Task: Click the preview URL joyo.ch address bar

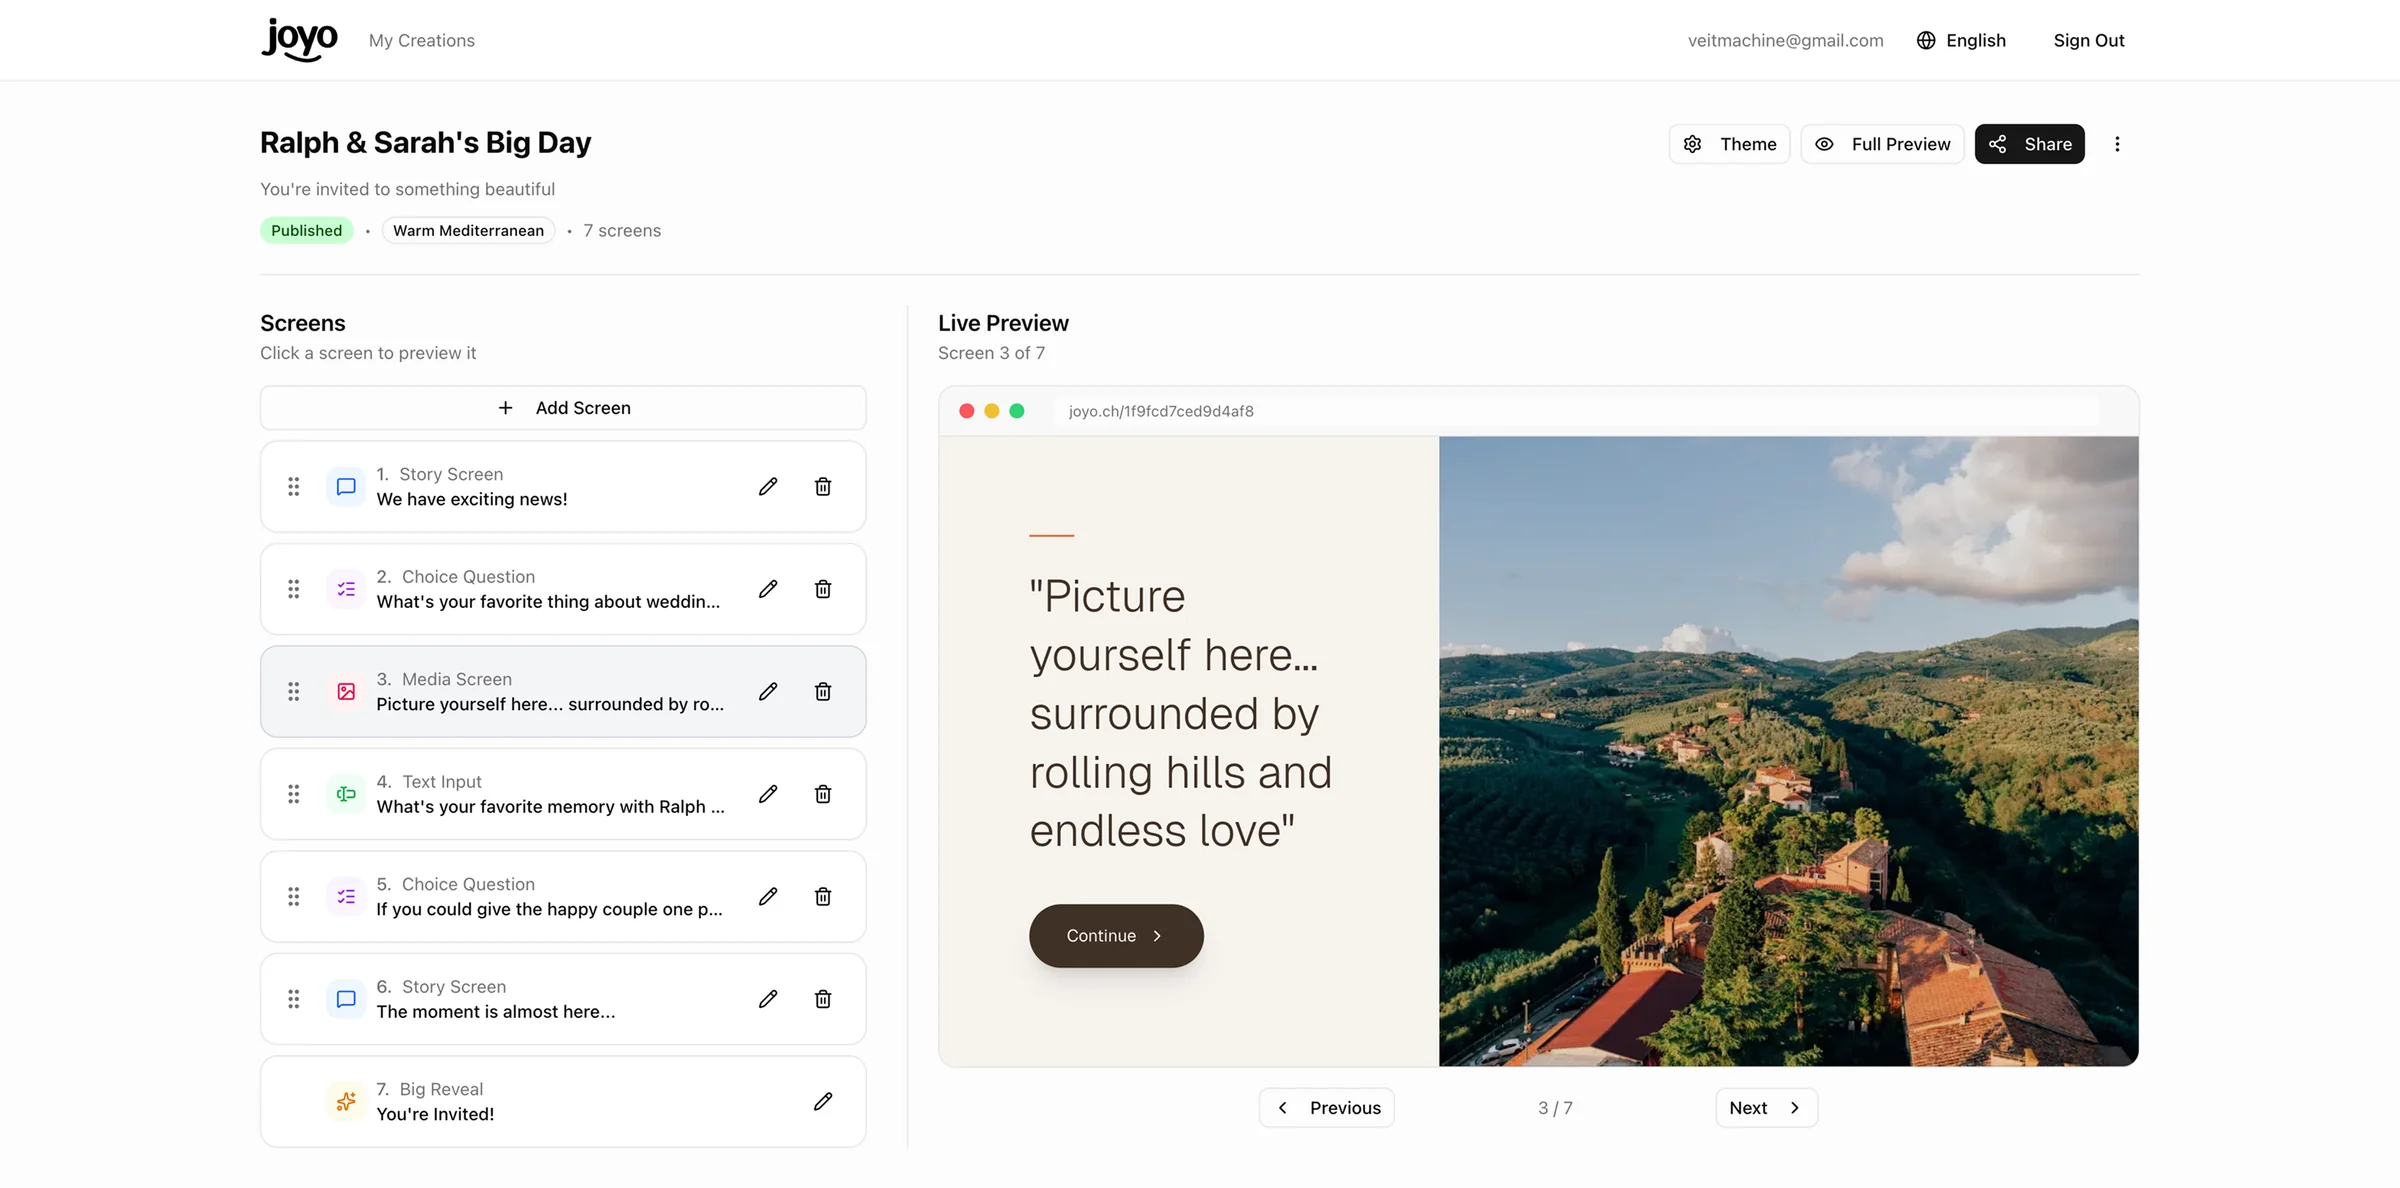Action: (1576, 411)
